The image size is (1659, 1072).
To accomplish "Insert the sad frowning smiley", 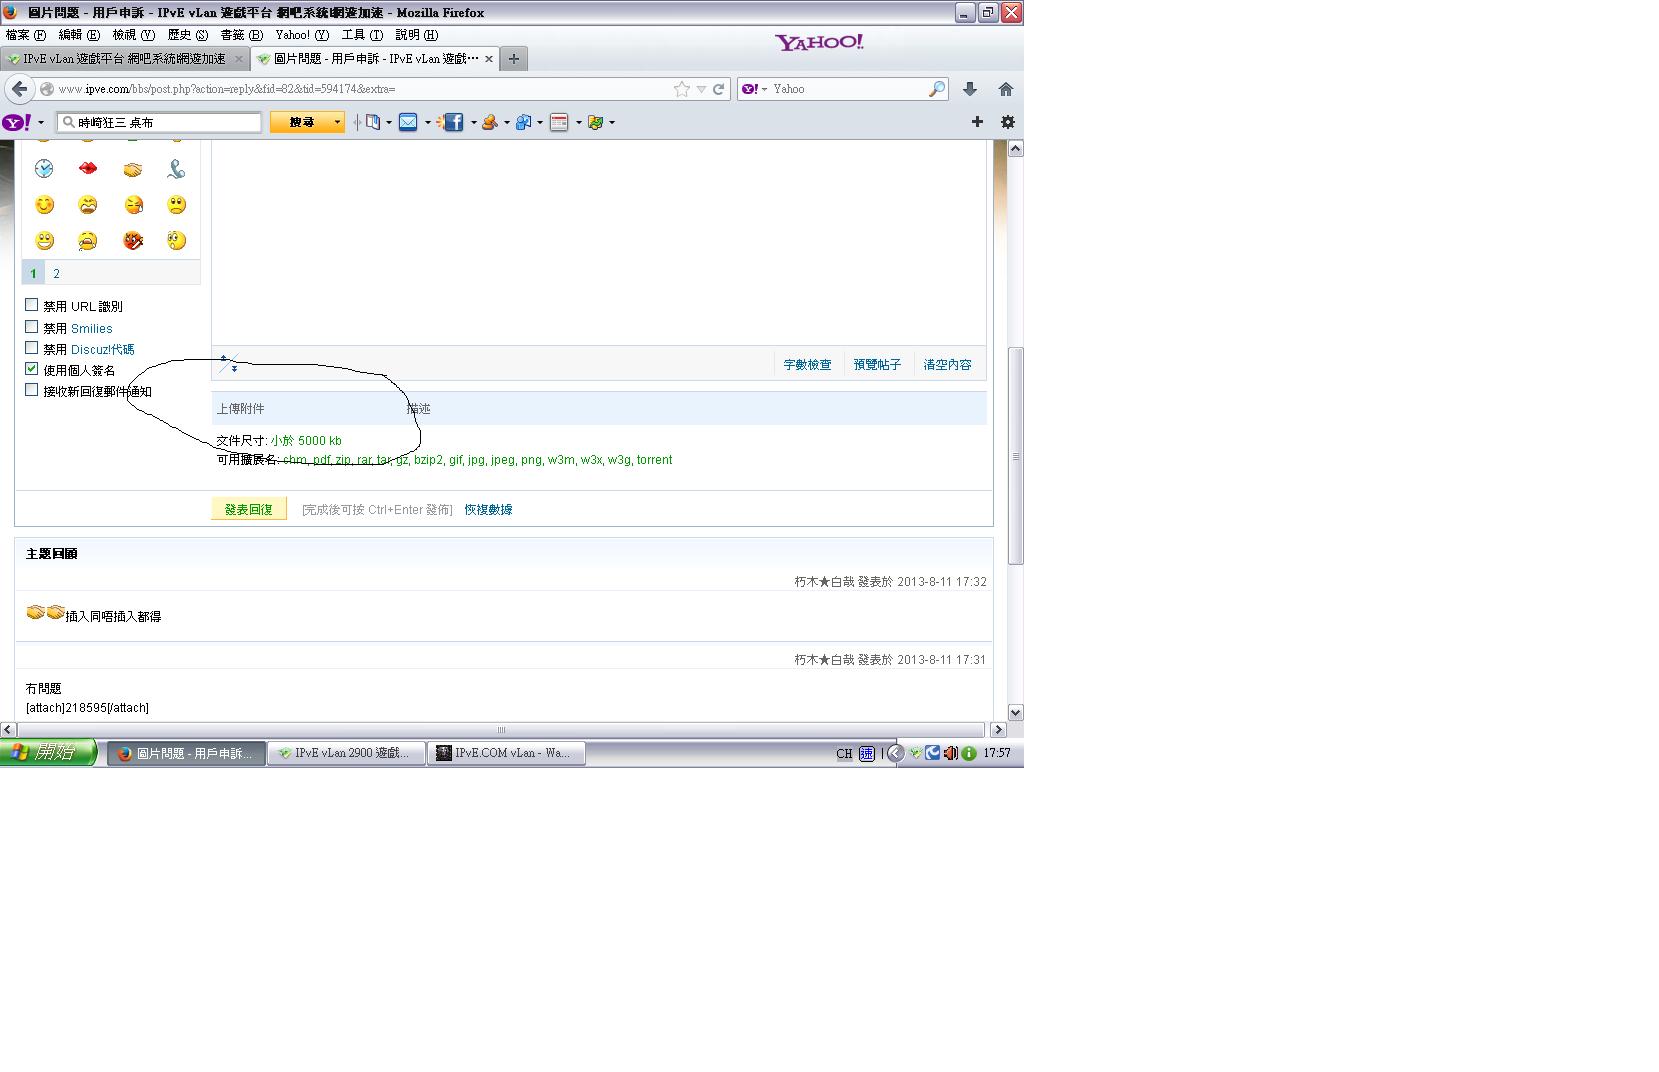I will pos(176,205).
